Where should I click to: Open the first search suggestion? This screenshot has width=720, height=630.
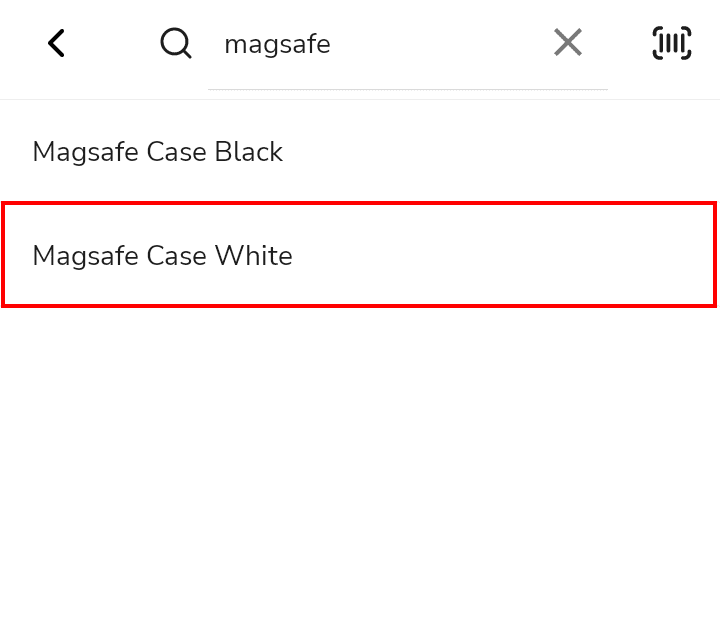pos(360,152)
